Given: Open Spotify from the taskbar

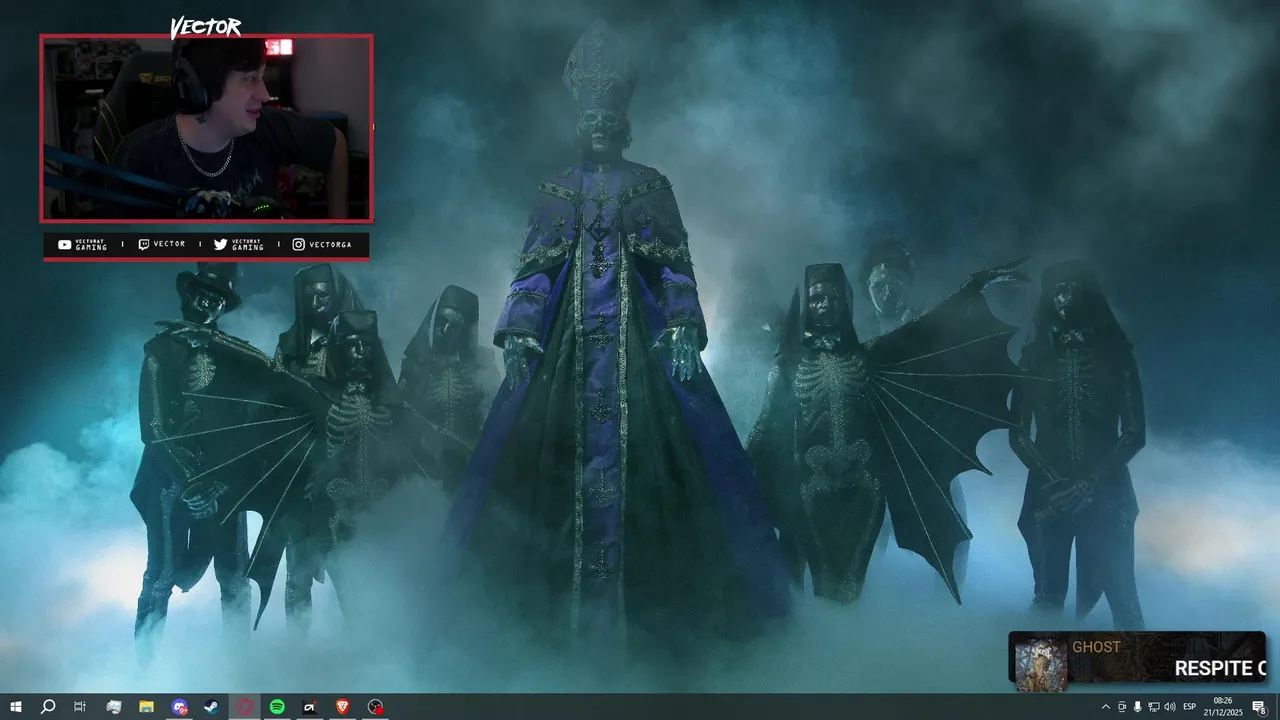Looking at the screenshot, I should [278, 707].
